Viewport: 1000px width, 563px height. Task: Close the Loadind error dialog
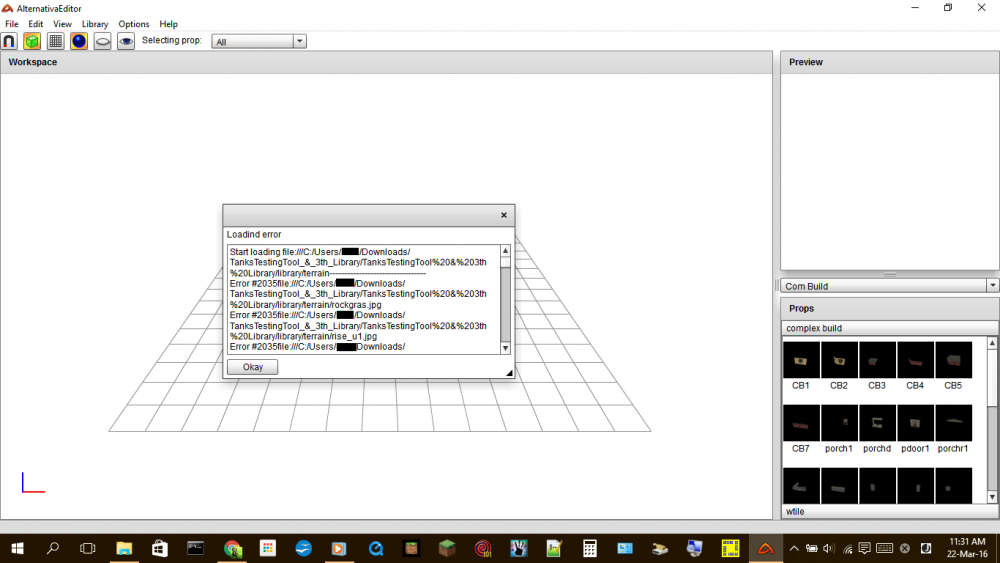pyautogui.click(x=504, y=215)
